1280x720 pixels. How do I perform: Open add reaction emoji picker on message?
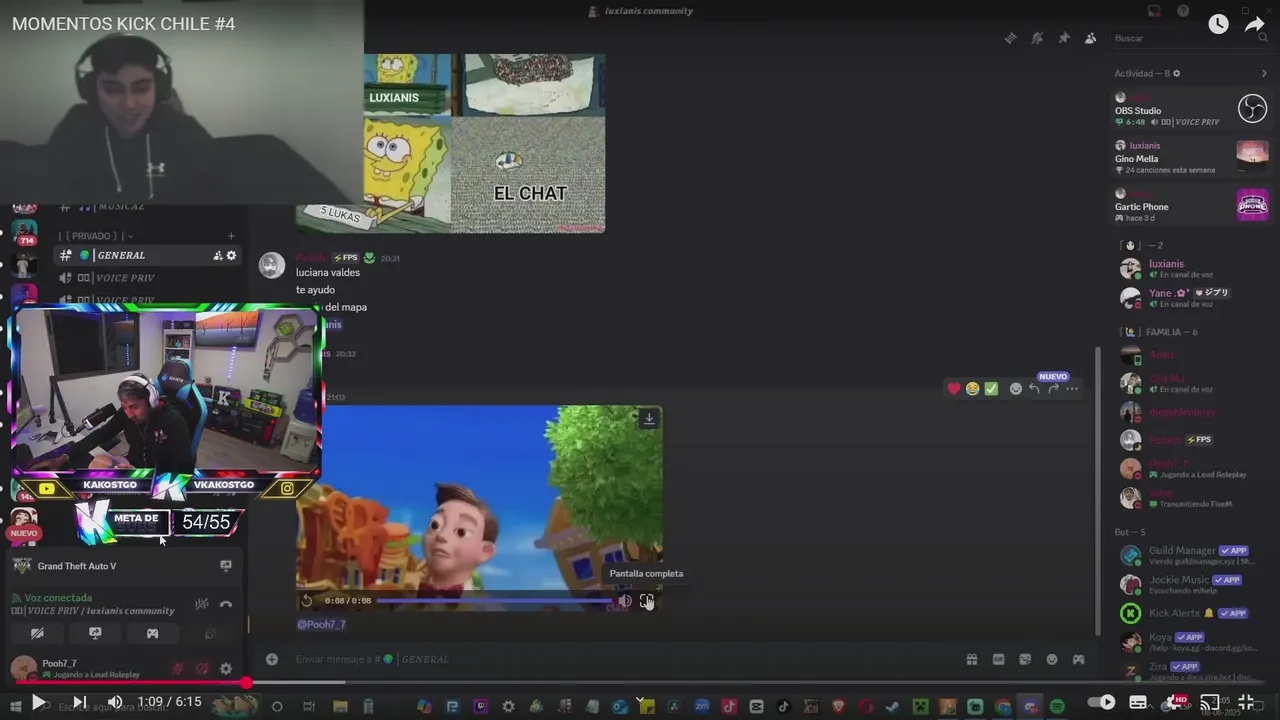pos(1016,388)
